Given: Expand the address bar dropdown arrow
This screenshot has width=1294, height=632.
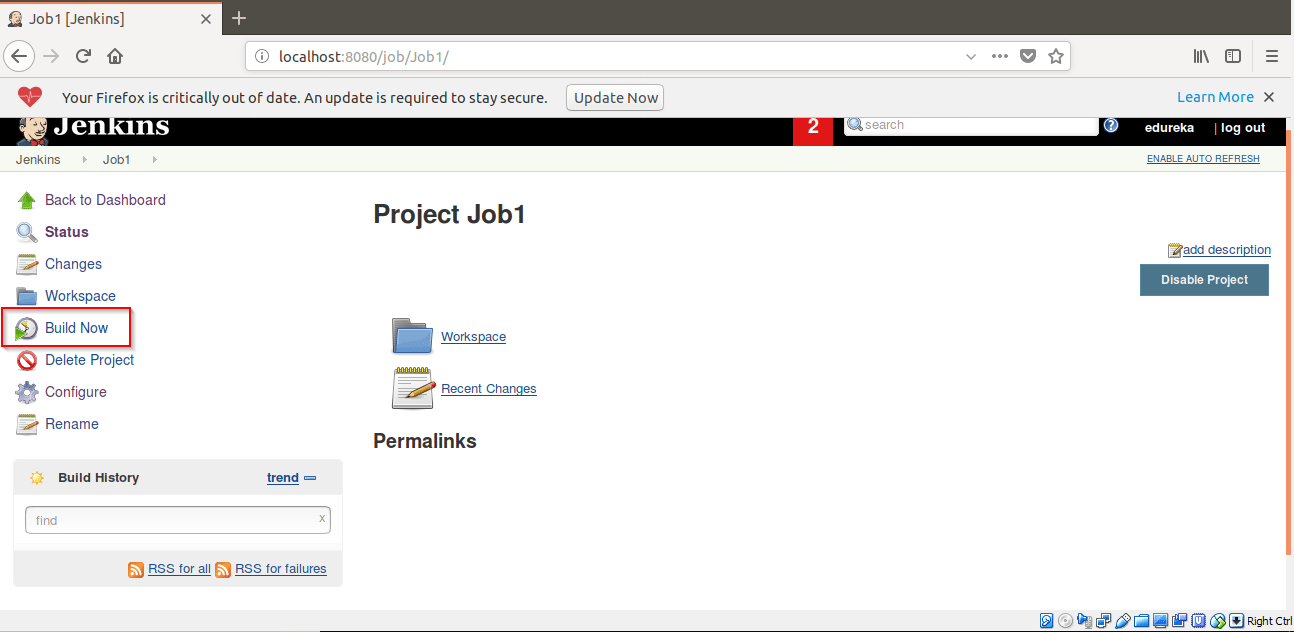Looking at the screenshot, I should coord(970,56).
